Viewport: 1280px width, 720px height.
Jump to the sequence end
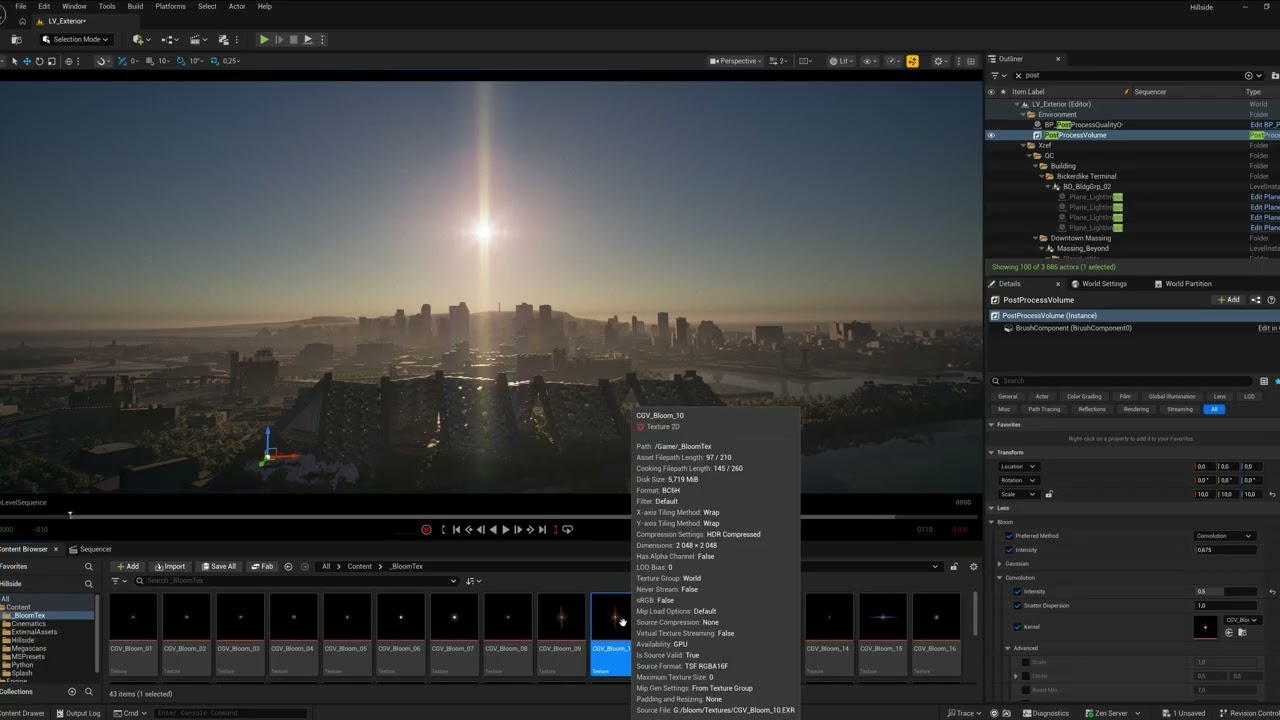click(543, 529)
